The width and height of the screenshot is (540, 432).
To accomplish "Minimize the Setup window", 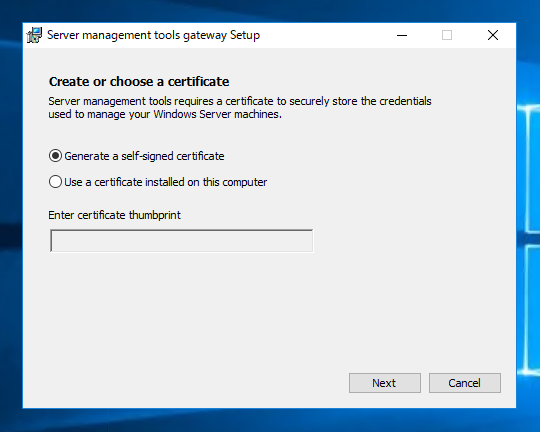I will click(402, 35).
